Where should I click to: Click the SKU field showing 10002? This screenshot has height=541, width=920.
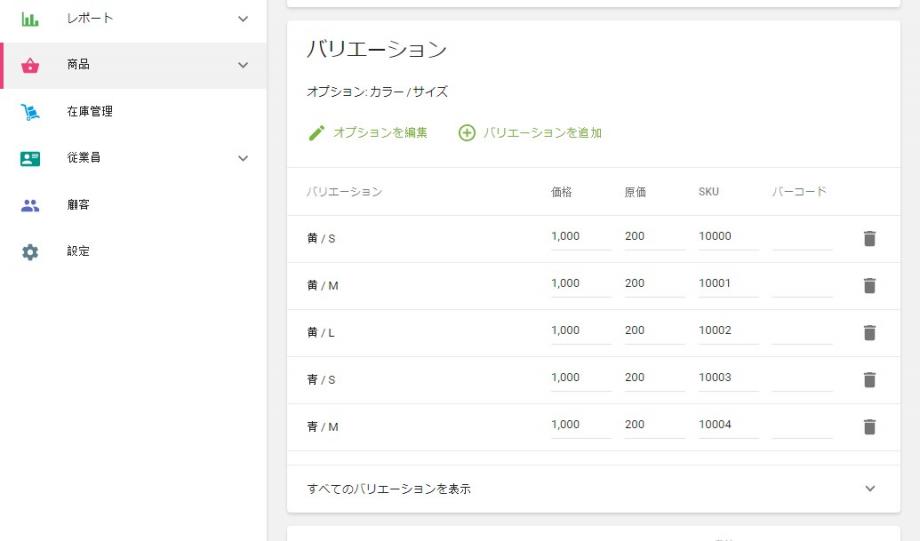click(x=727, y=331)
